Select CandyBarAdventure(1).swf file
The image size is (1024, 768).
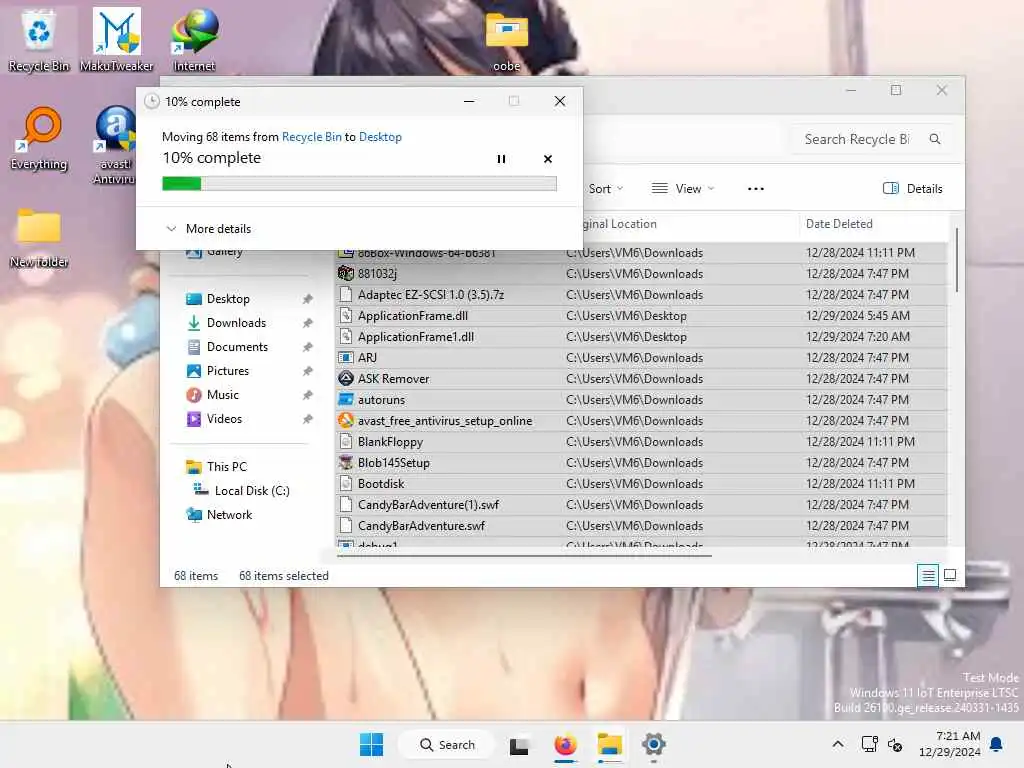click(x=641, y=505)
